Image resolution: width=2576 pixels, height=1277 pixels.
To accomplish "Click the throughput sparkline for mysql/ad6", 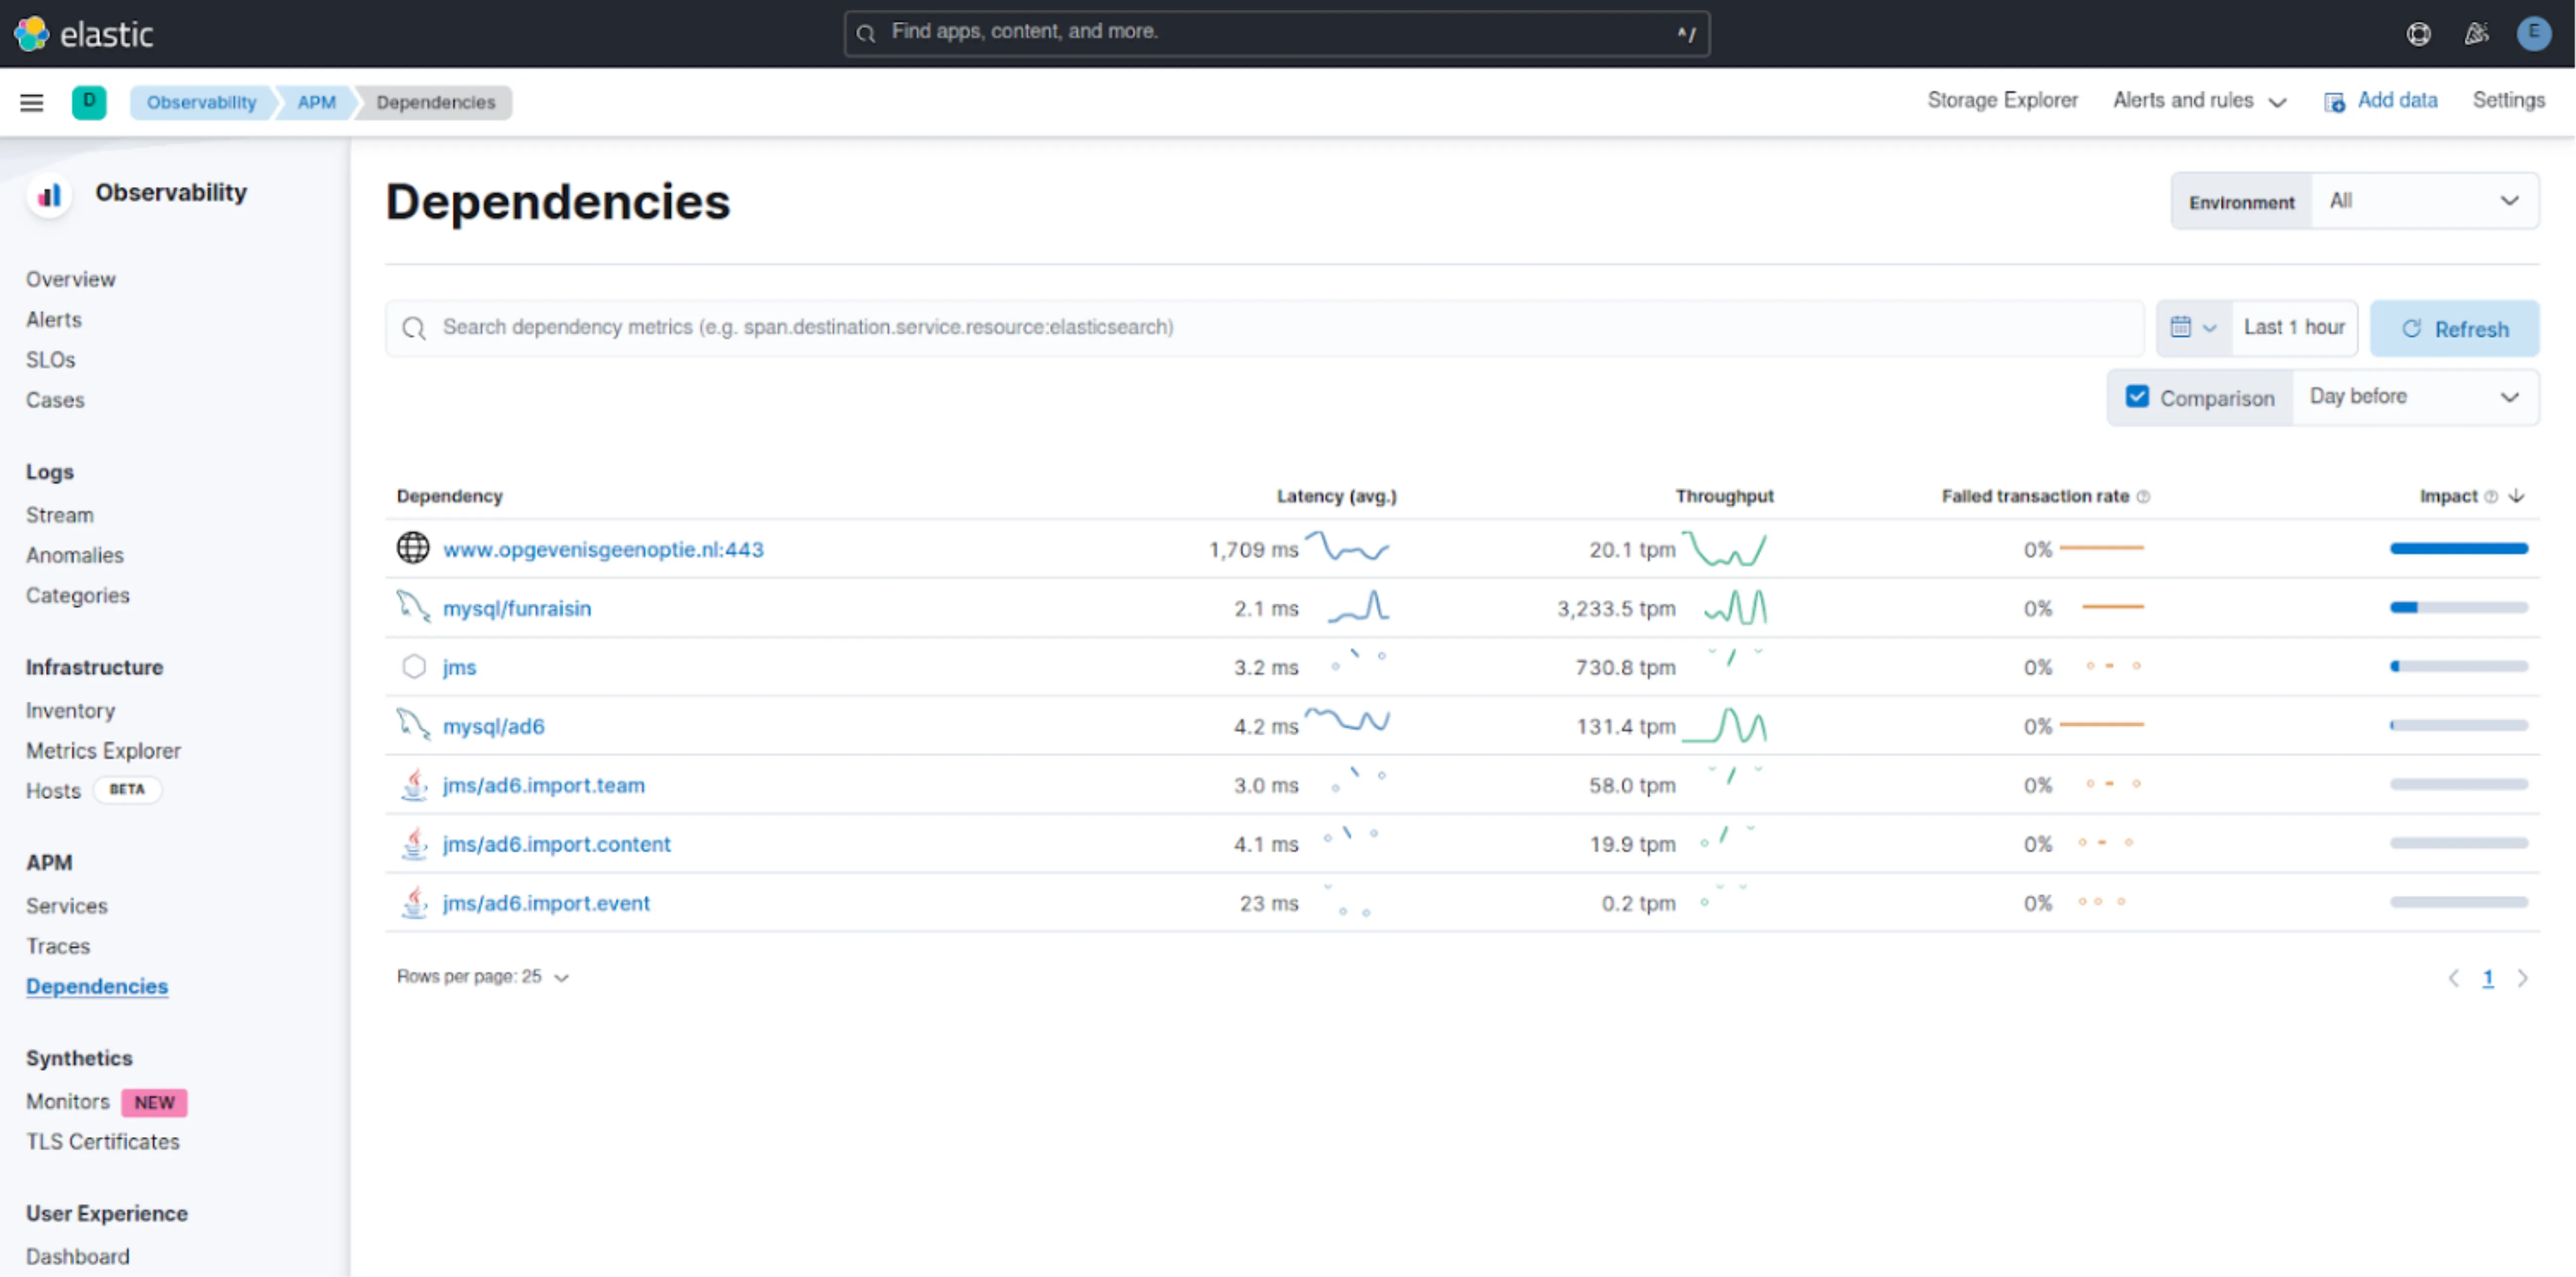I will 1724,725.
